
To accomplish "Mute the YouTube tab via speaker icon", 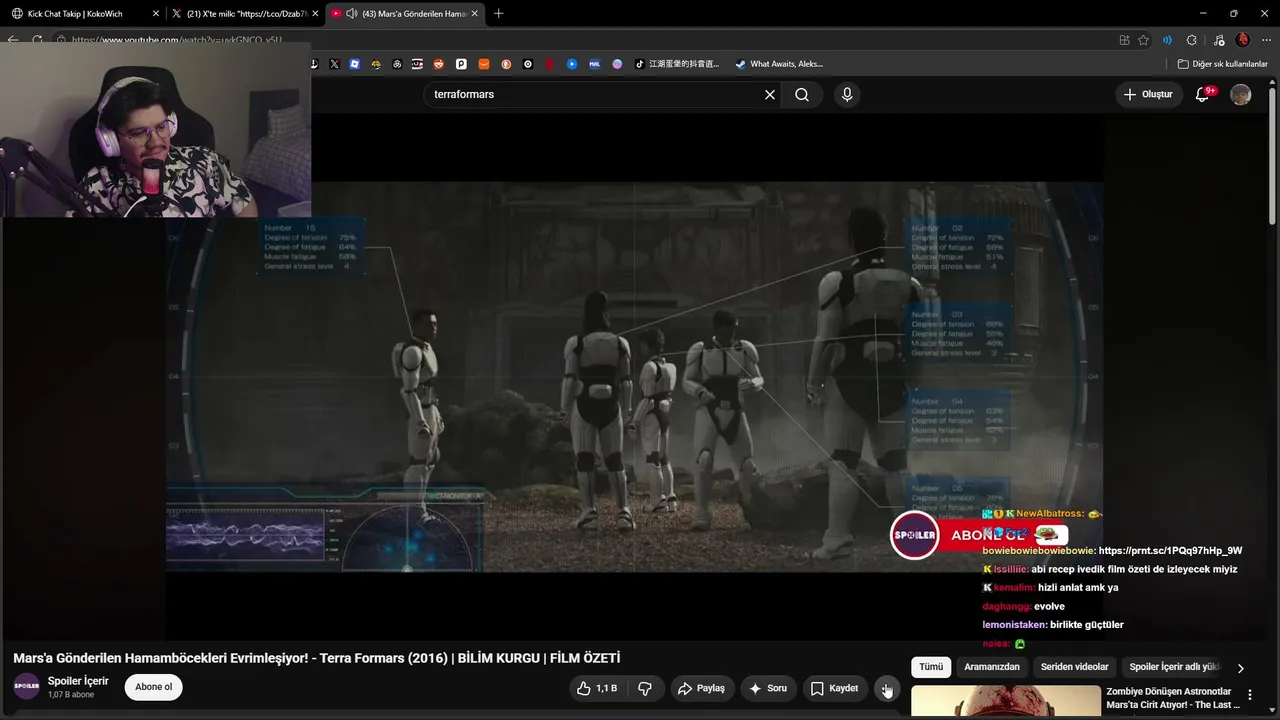I will (352, 14).
